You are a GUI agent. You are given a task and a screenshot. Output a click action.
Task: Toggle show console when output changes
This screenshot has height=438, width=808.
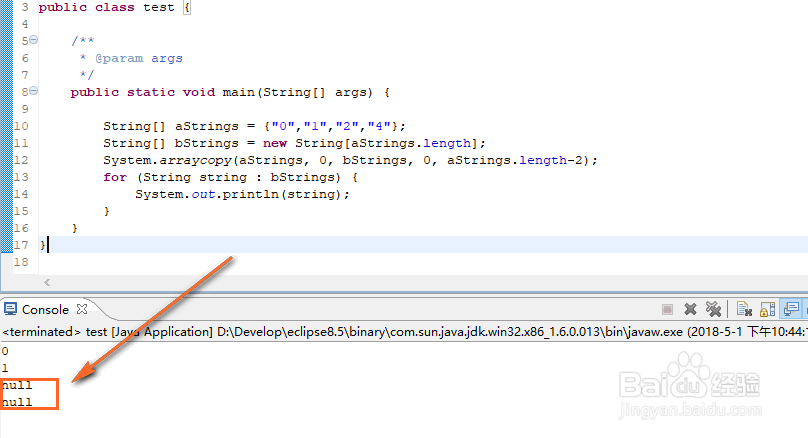[x=791, y=309]
